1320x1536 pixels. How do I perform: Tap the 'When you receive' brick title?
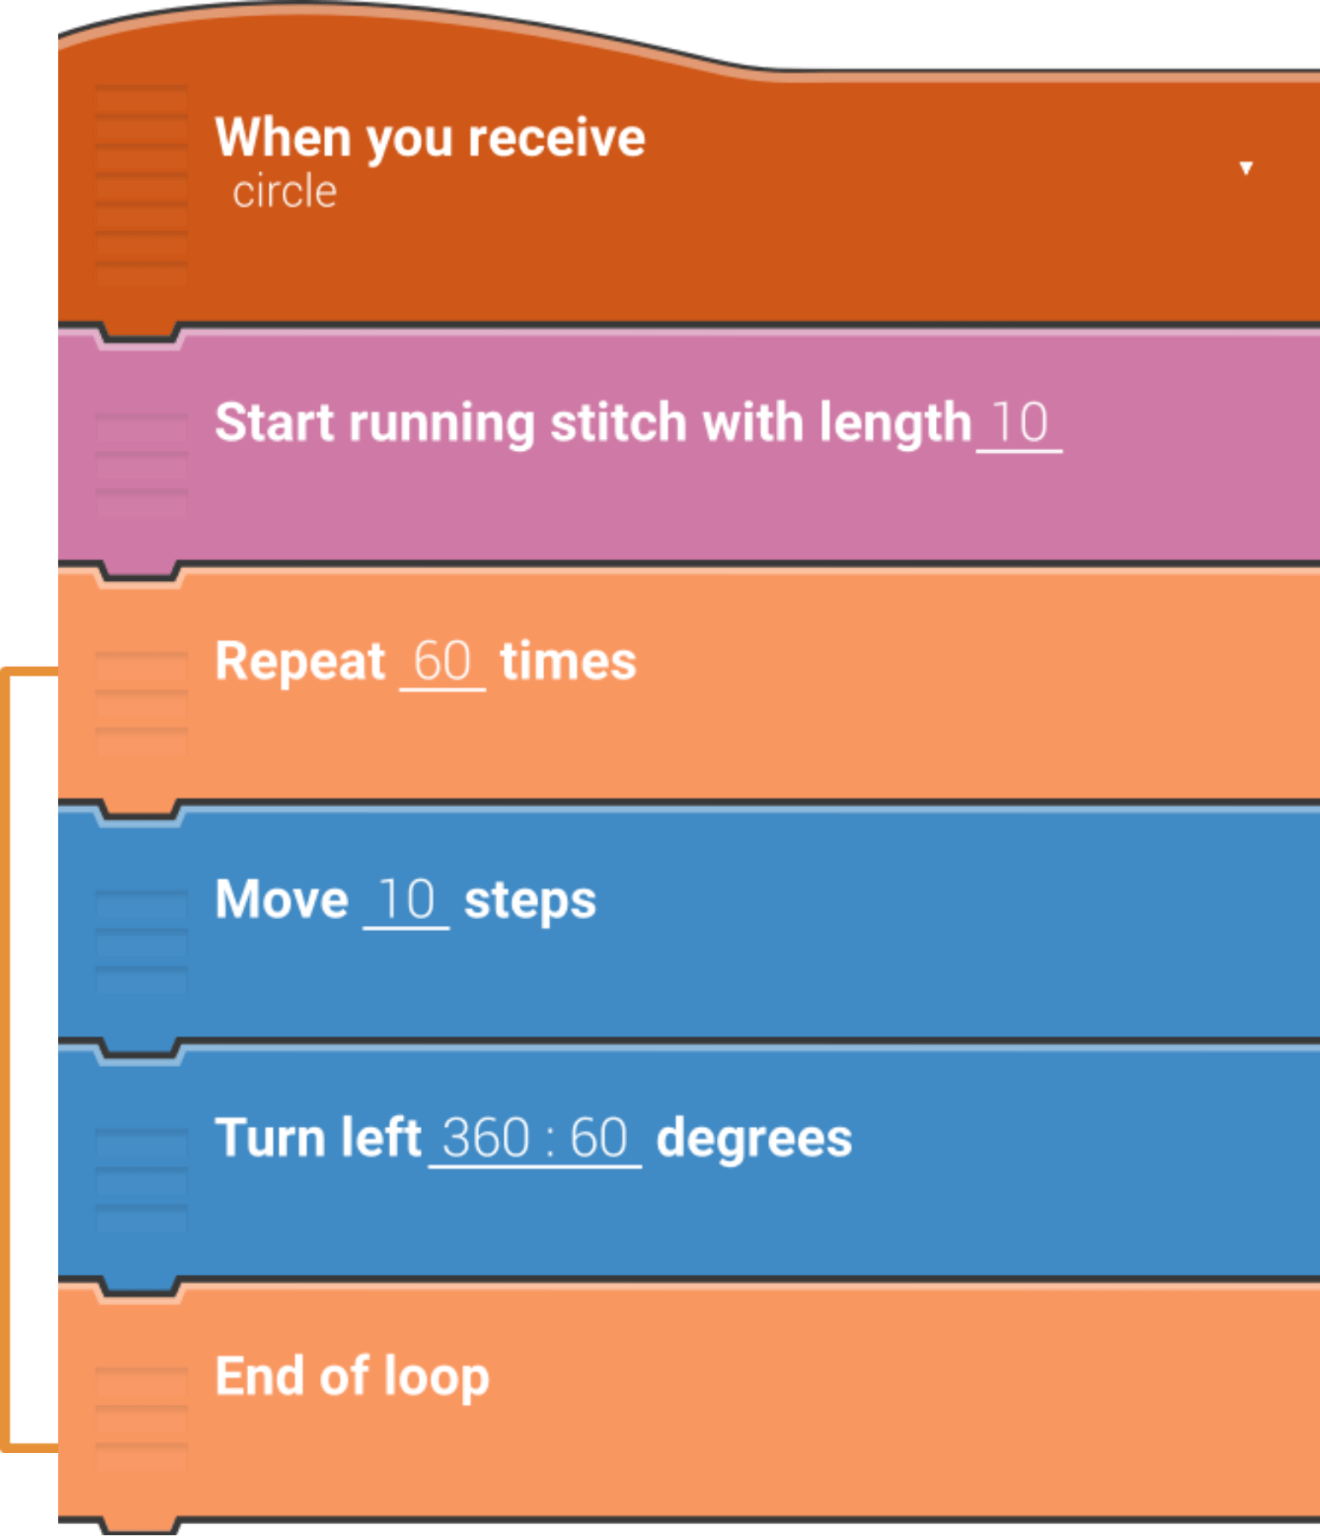tap(430, 137)
